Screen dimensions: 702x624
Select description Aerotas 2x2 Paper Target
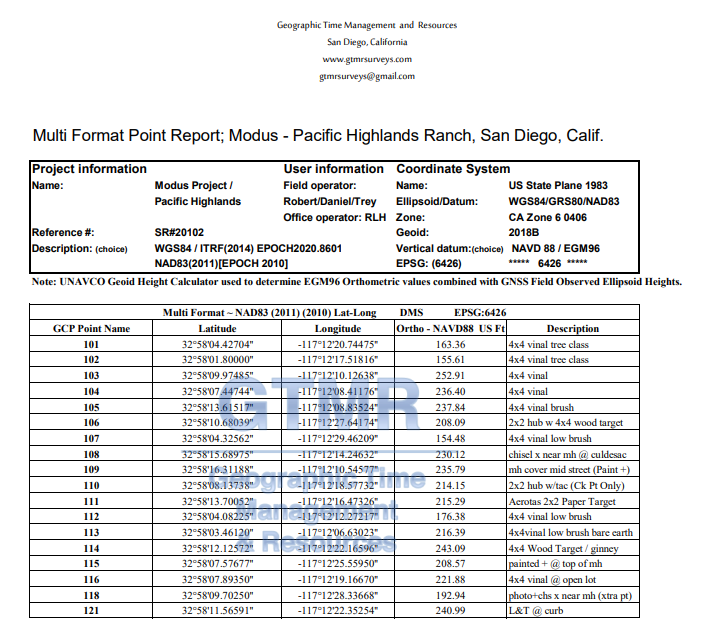pyautogui.click(x=562, y=501)
